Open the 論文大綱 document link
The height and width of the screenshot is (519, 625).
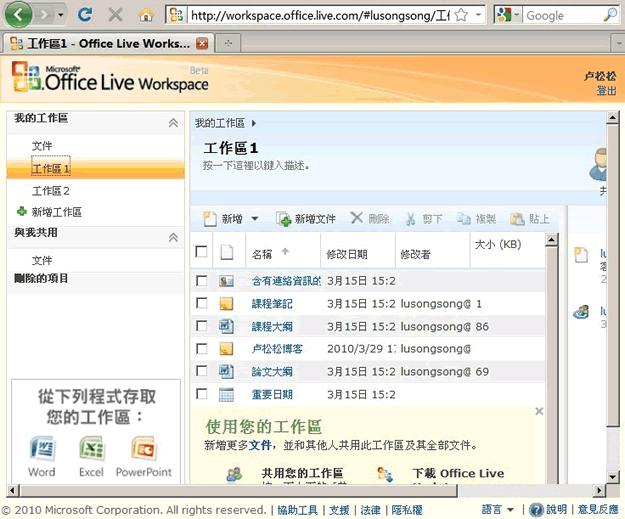point(272,372)
